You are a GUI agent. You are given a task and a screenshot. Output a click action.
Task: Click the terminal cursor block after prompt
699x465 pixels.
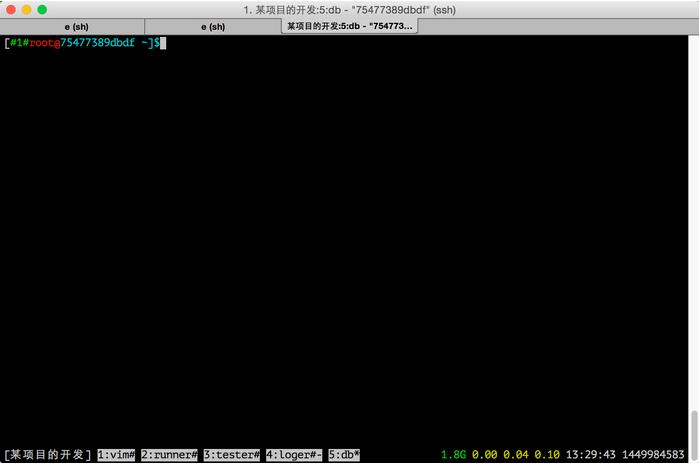pos(163,43)
